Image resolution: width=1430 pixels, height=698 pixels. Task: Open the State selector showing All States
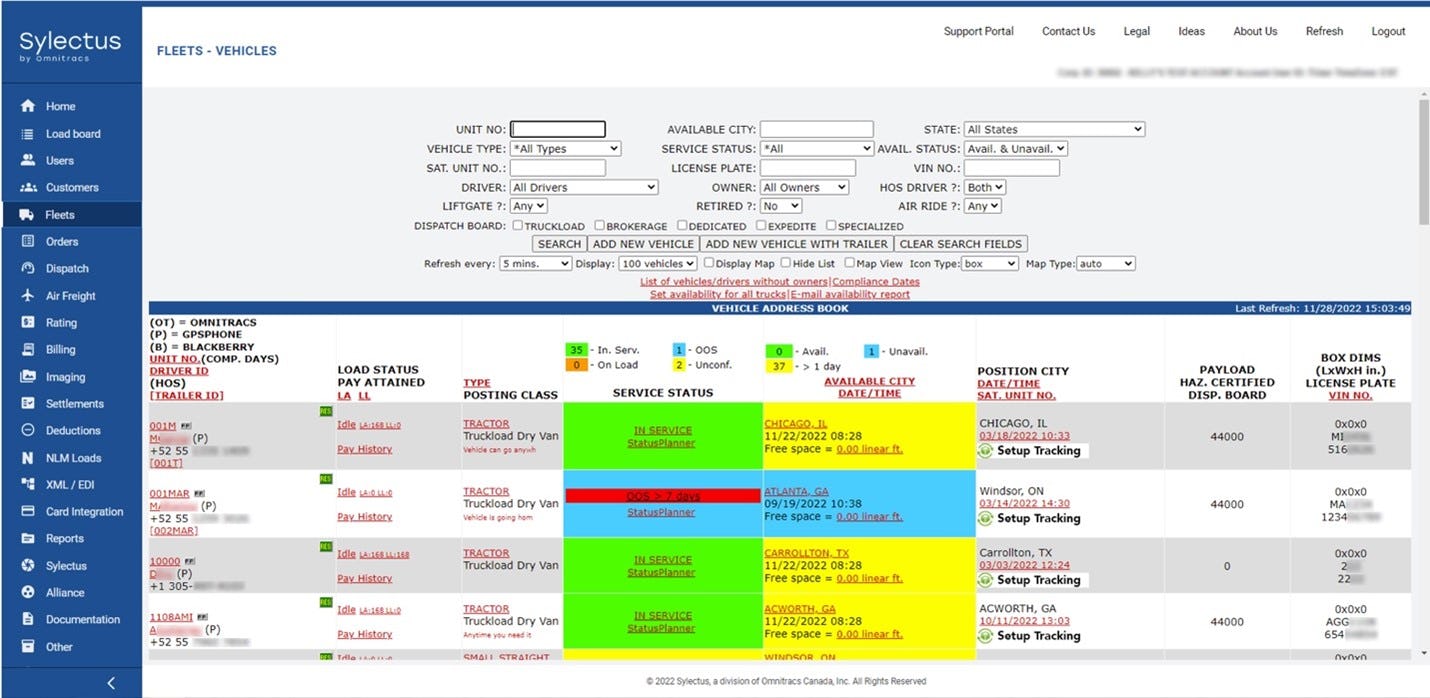[1053, 128]
